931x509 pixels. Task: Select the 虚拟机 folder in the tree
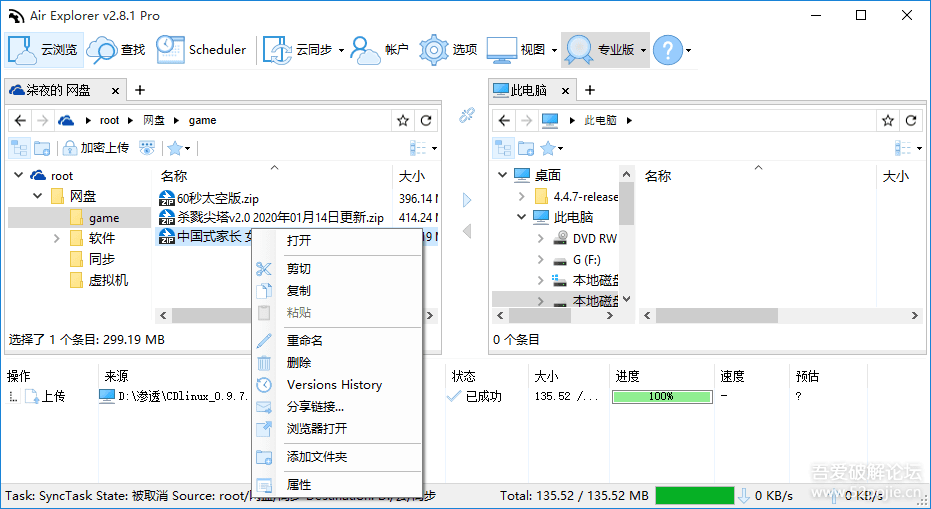(108, 280)
